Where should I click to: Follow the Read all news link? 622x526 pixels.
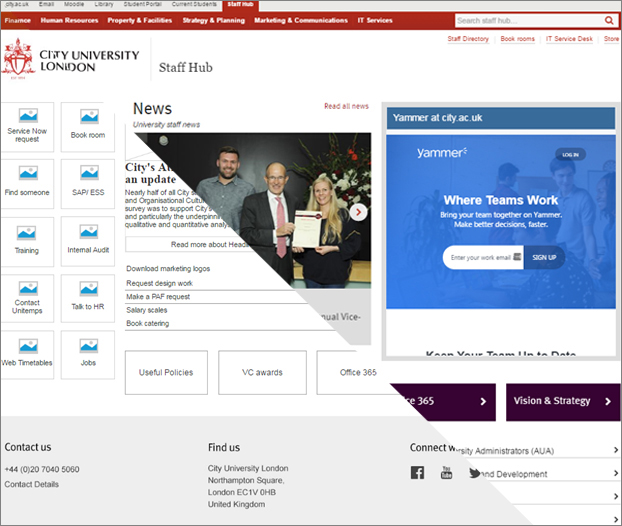pyautogui.click(x=346, y=106)
